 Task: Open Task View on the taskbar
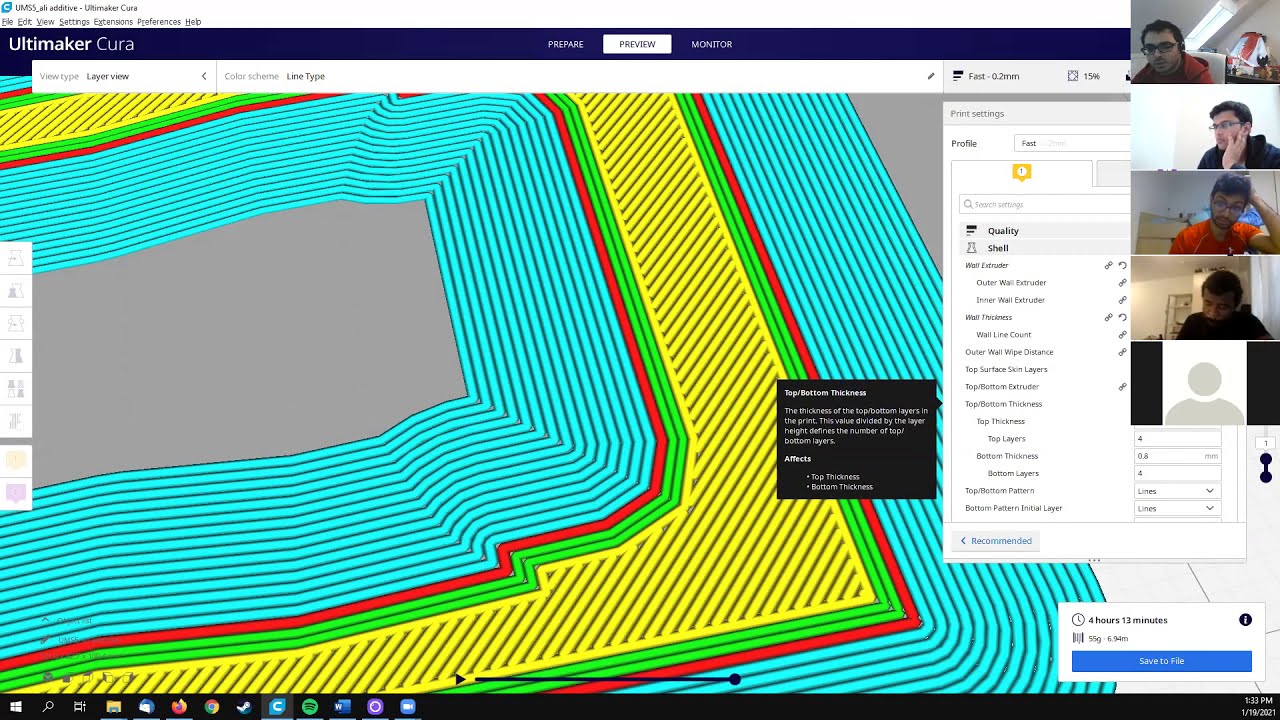coord(80,707)
